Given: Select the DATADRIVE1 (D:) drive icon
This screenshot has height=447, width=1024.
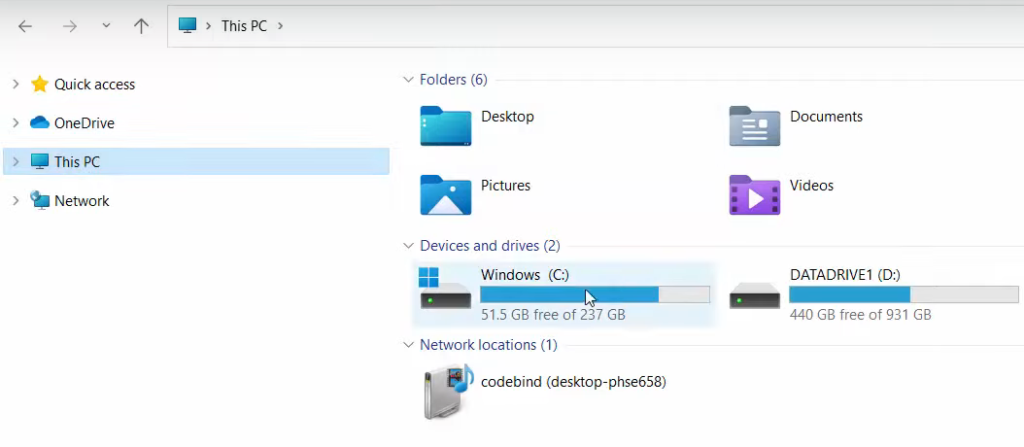Looking at the screenshot, I should coord(754,294).
